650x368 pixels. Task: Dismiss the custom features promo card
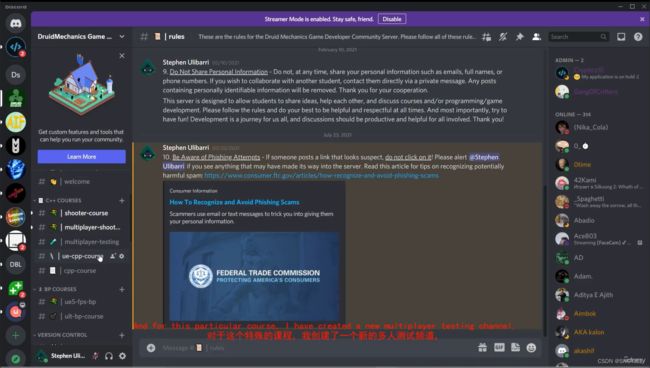click(x=122, y=56)
